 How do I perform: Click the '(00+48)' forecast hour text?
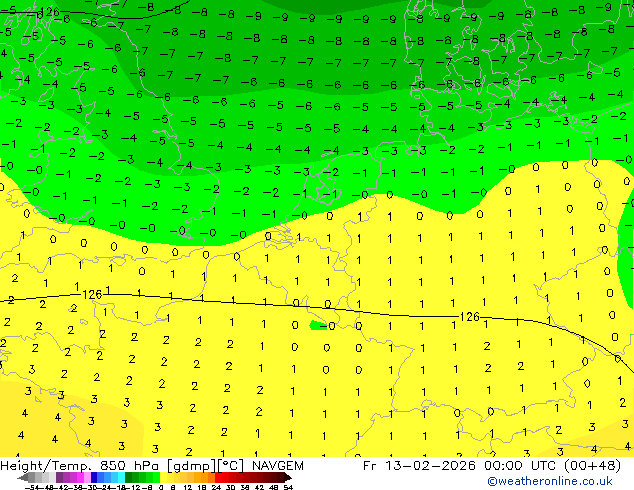point(593,466)
